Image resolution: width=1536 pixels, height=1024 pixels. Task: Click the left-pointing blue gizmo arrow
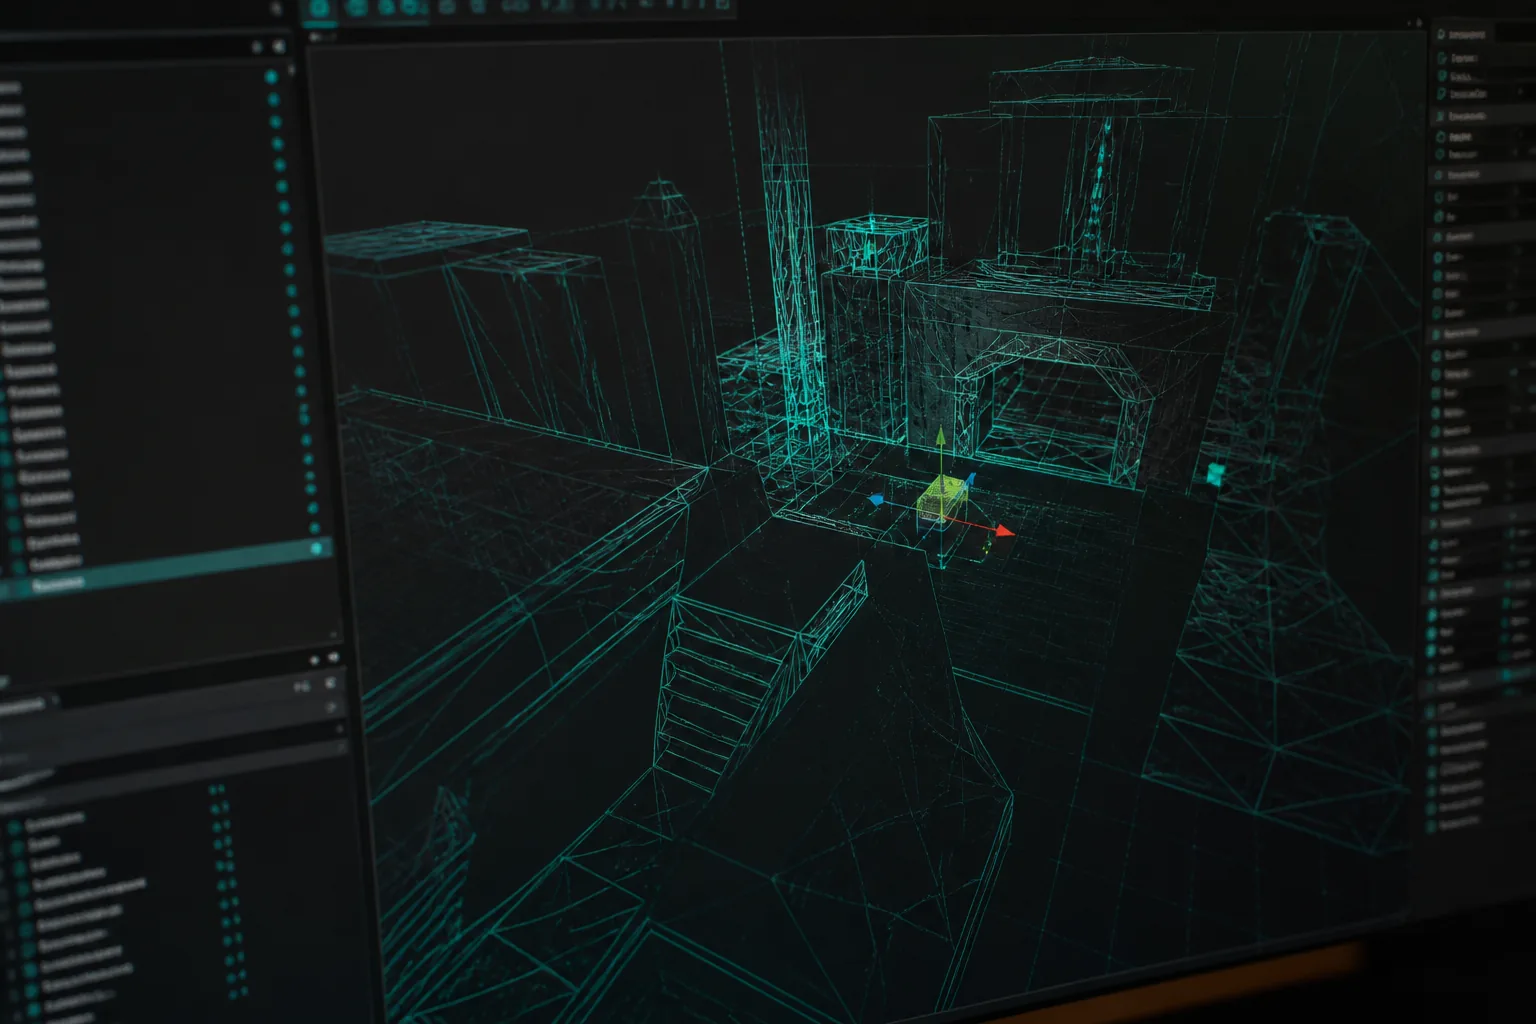point(876,498)
